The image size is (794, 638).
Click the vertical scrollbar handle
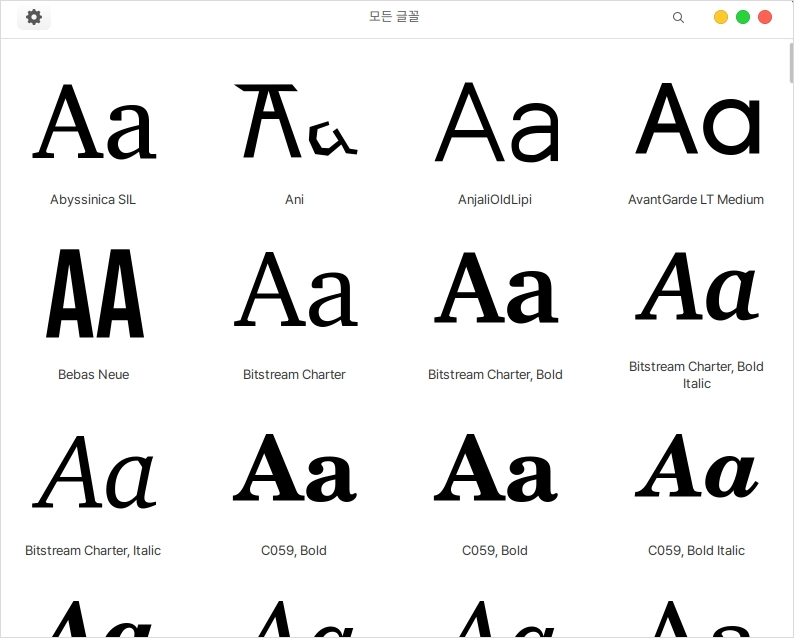(791, 63)
